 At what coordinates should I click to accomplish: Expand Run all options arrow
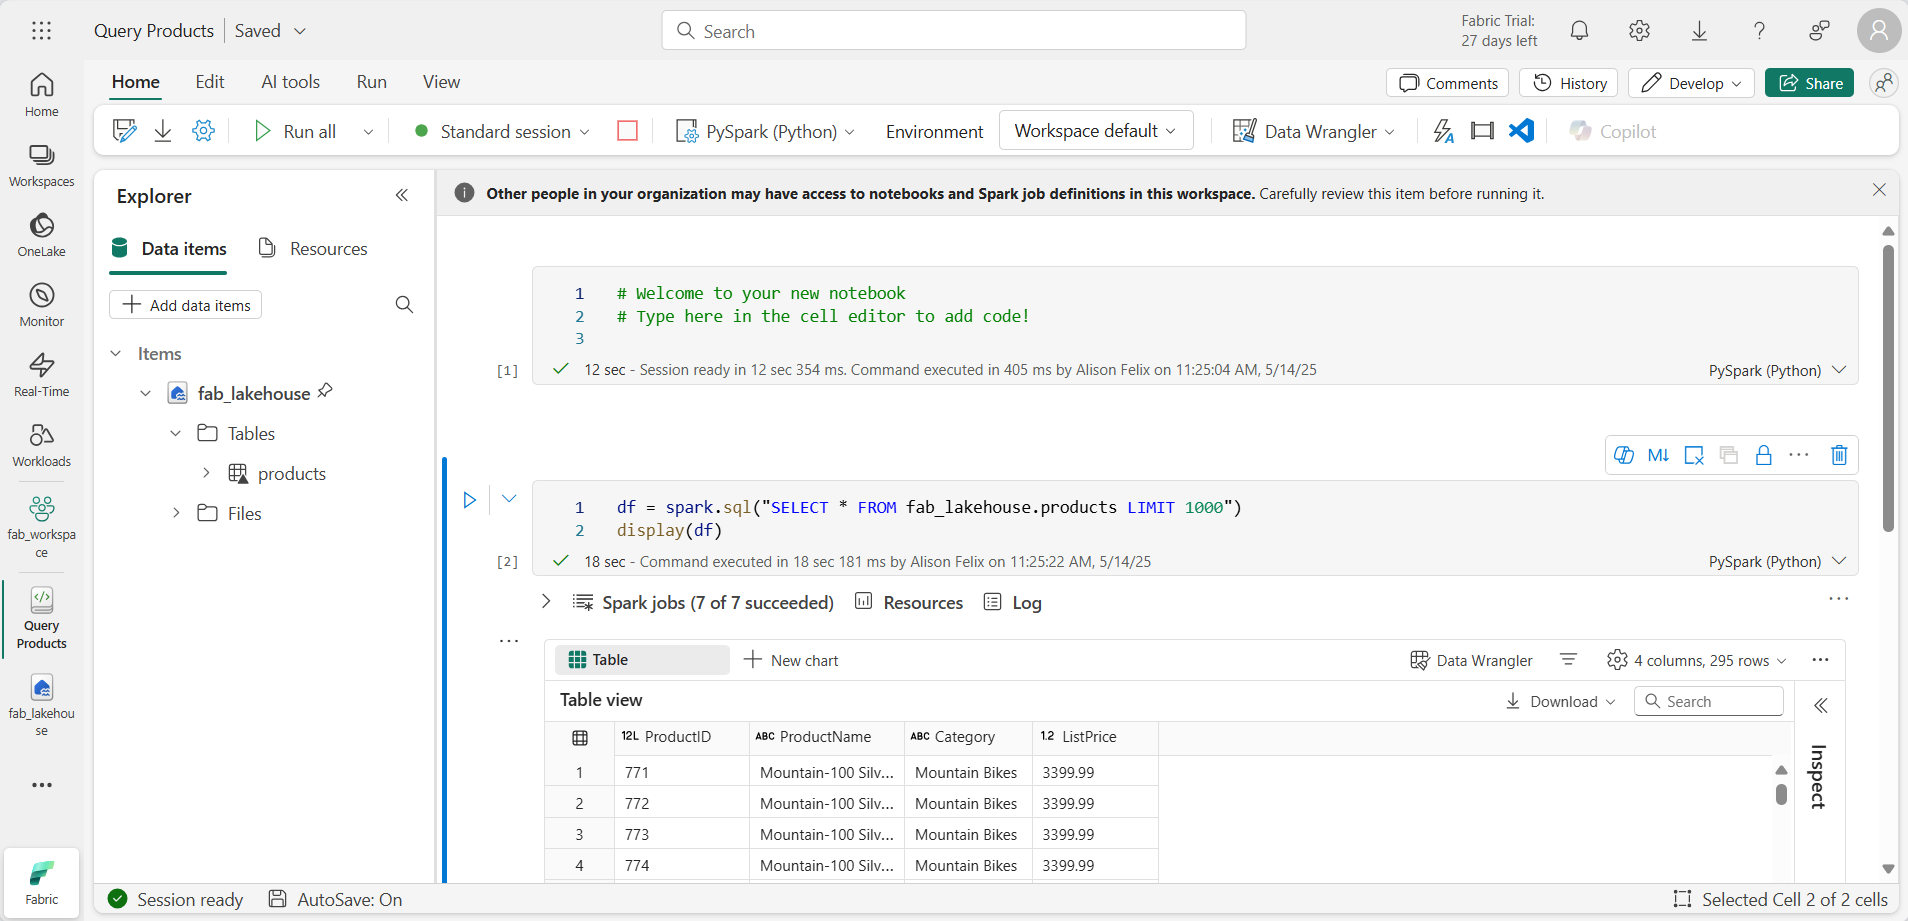tap(368, 131)
